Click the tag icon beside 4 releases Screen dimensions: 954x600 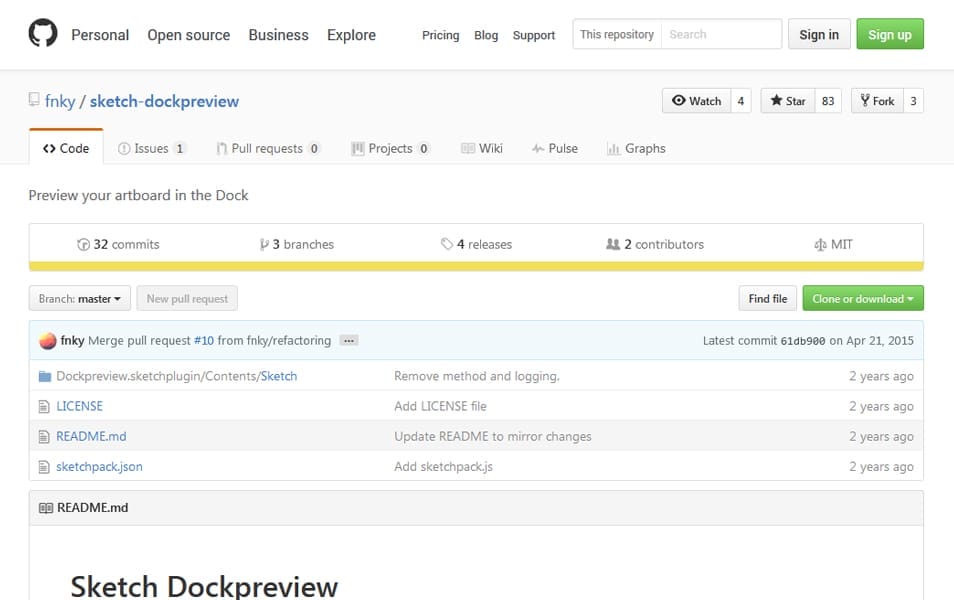[x=447, y=244]
